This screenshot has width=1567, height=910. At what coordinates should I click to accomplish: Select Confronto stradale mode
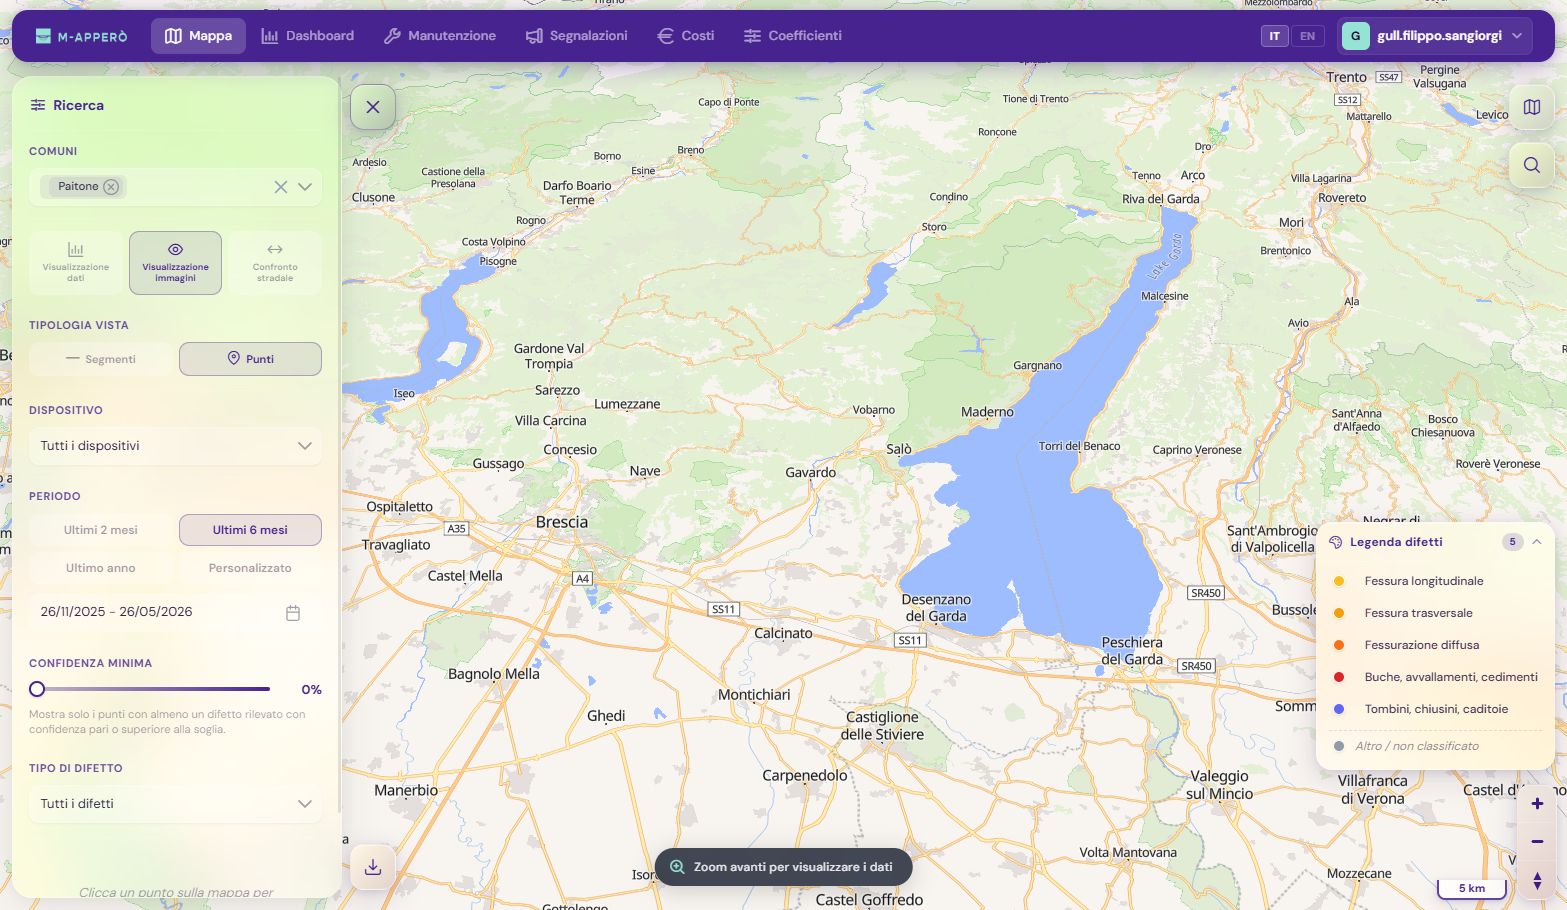275,263
